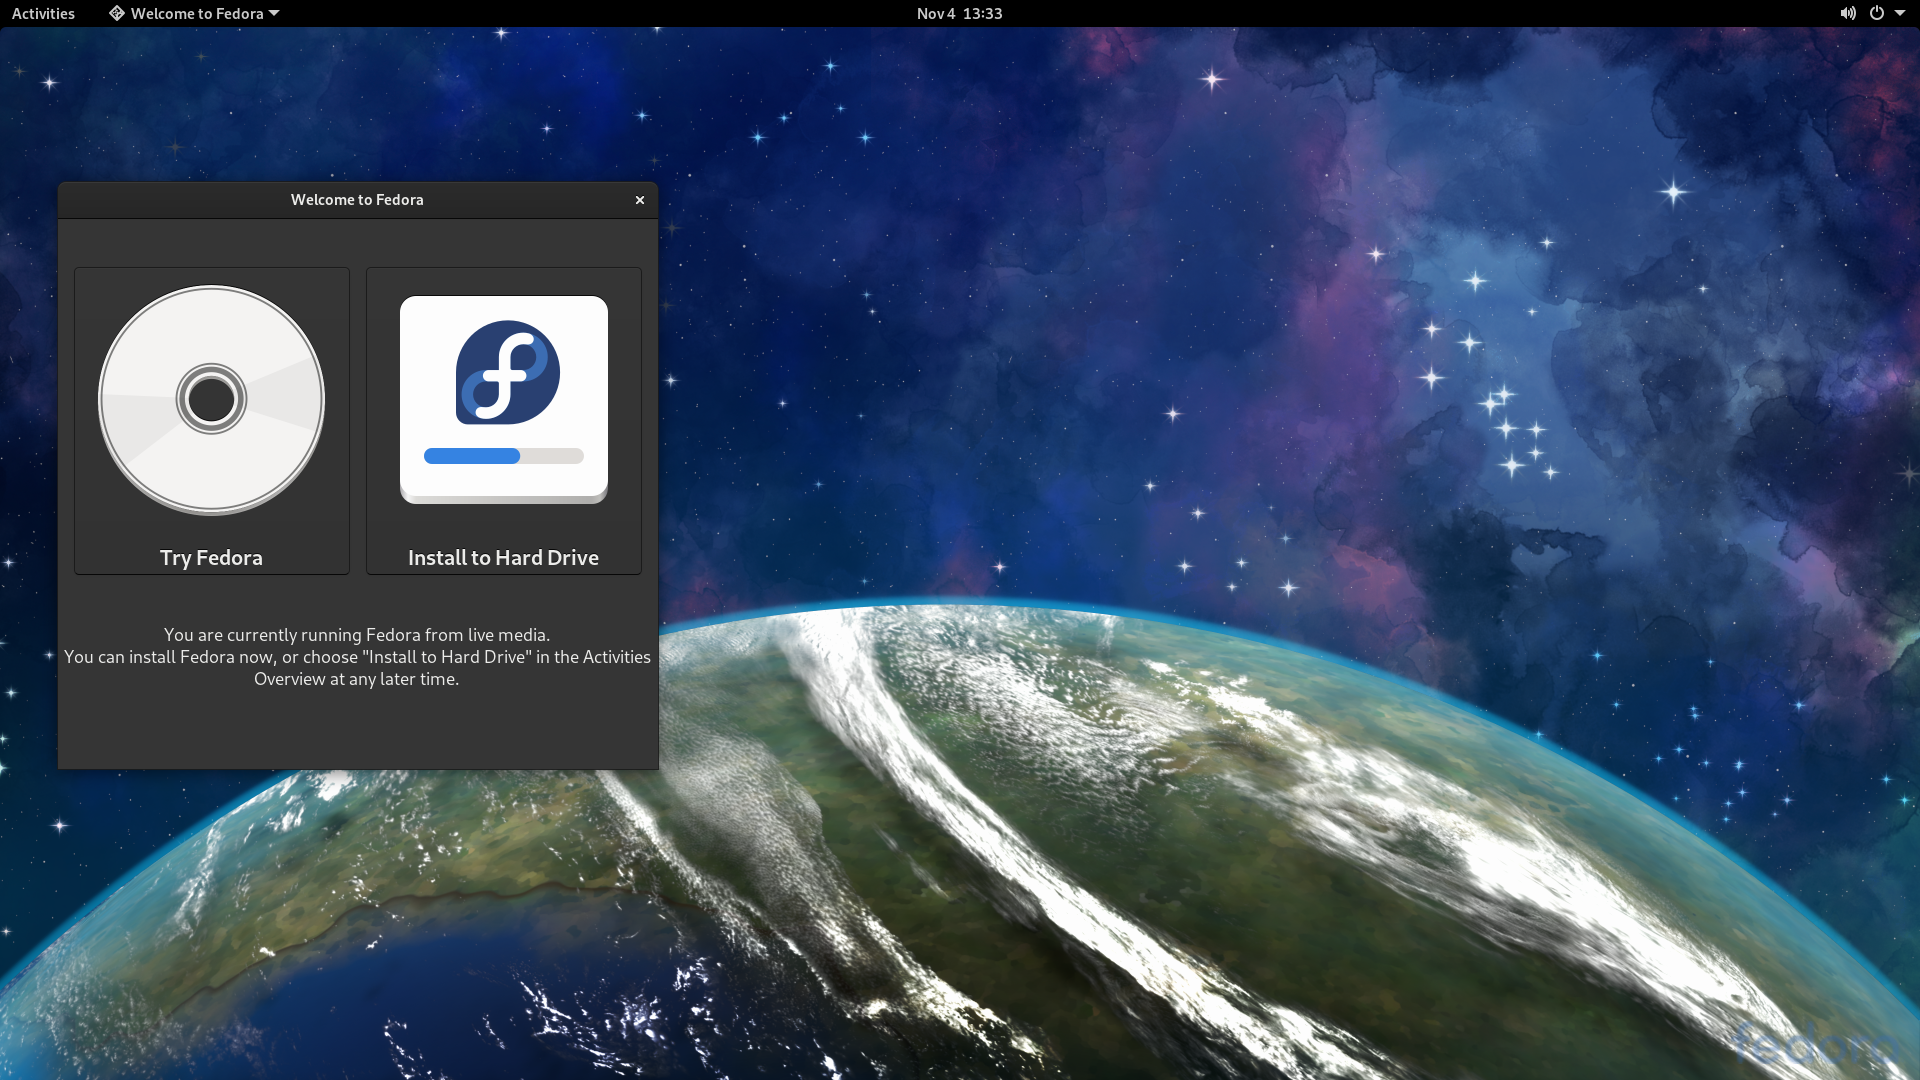Click the Welcome to Fedora title bar text
This screenshot has width=1920, height=1080.
point(357,200)
